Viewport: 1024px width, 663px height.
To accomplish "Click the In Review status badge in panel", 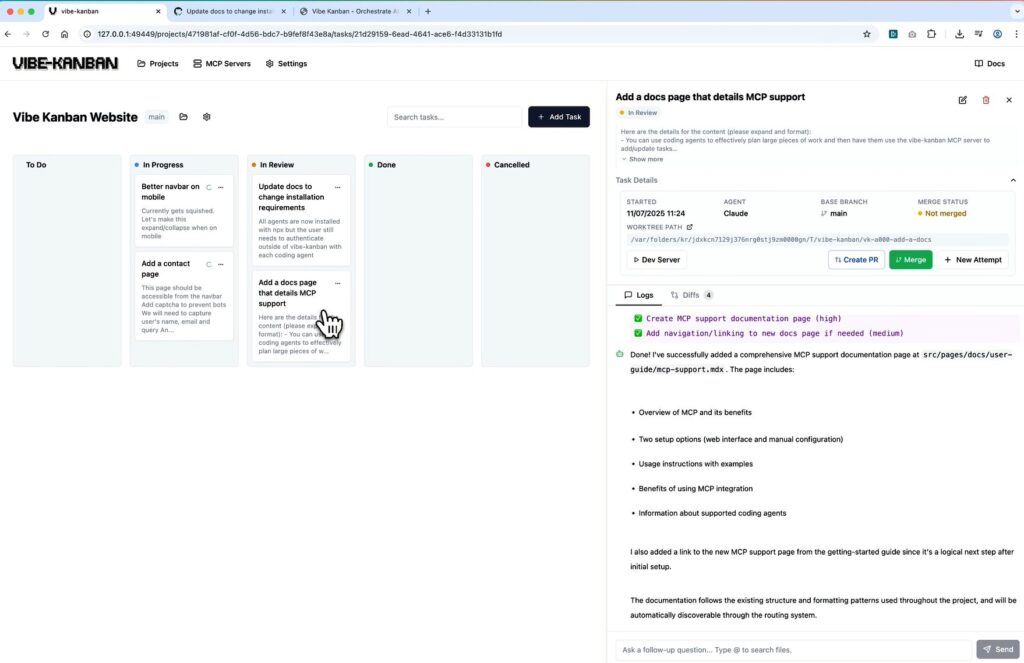I will tap(638, 113).
